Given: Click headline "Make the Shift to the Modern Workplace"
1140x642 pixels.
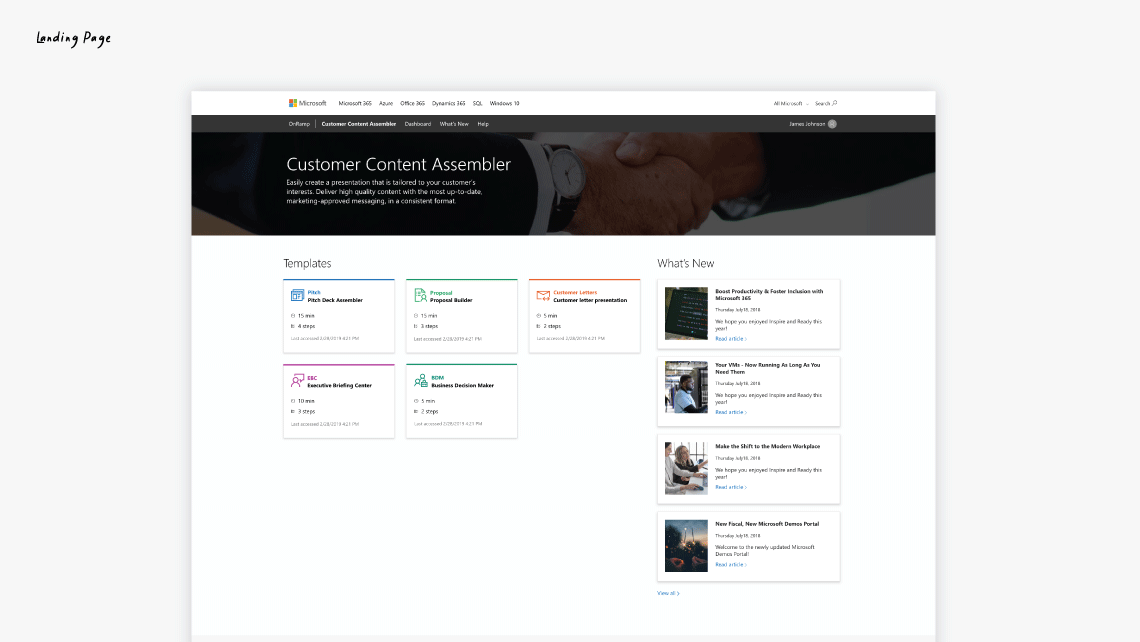Looking at the screenshot, I should tap(768, 446).
